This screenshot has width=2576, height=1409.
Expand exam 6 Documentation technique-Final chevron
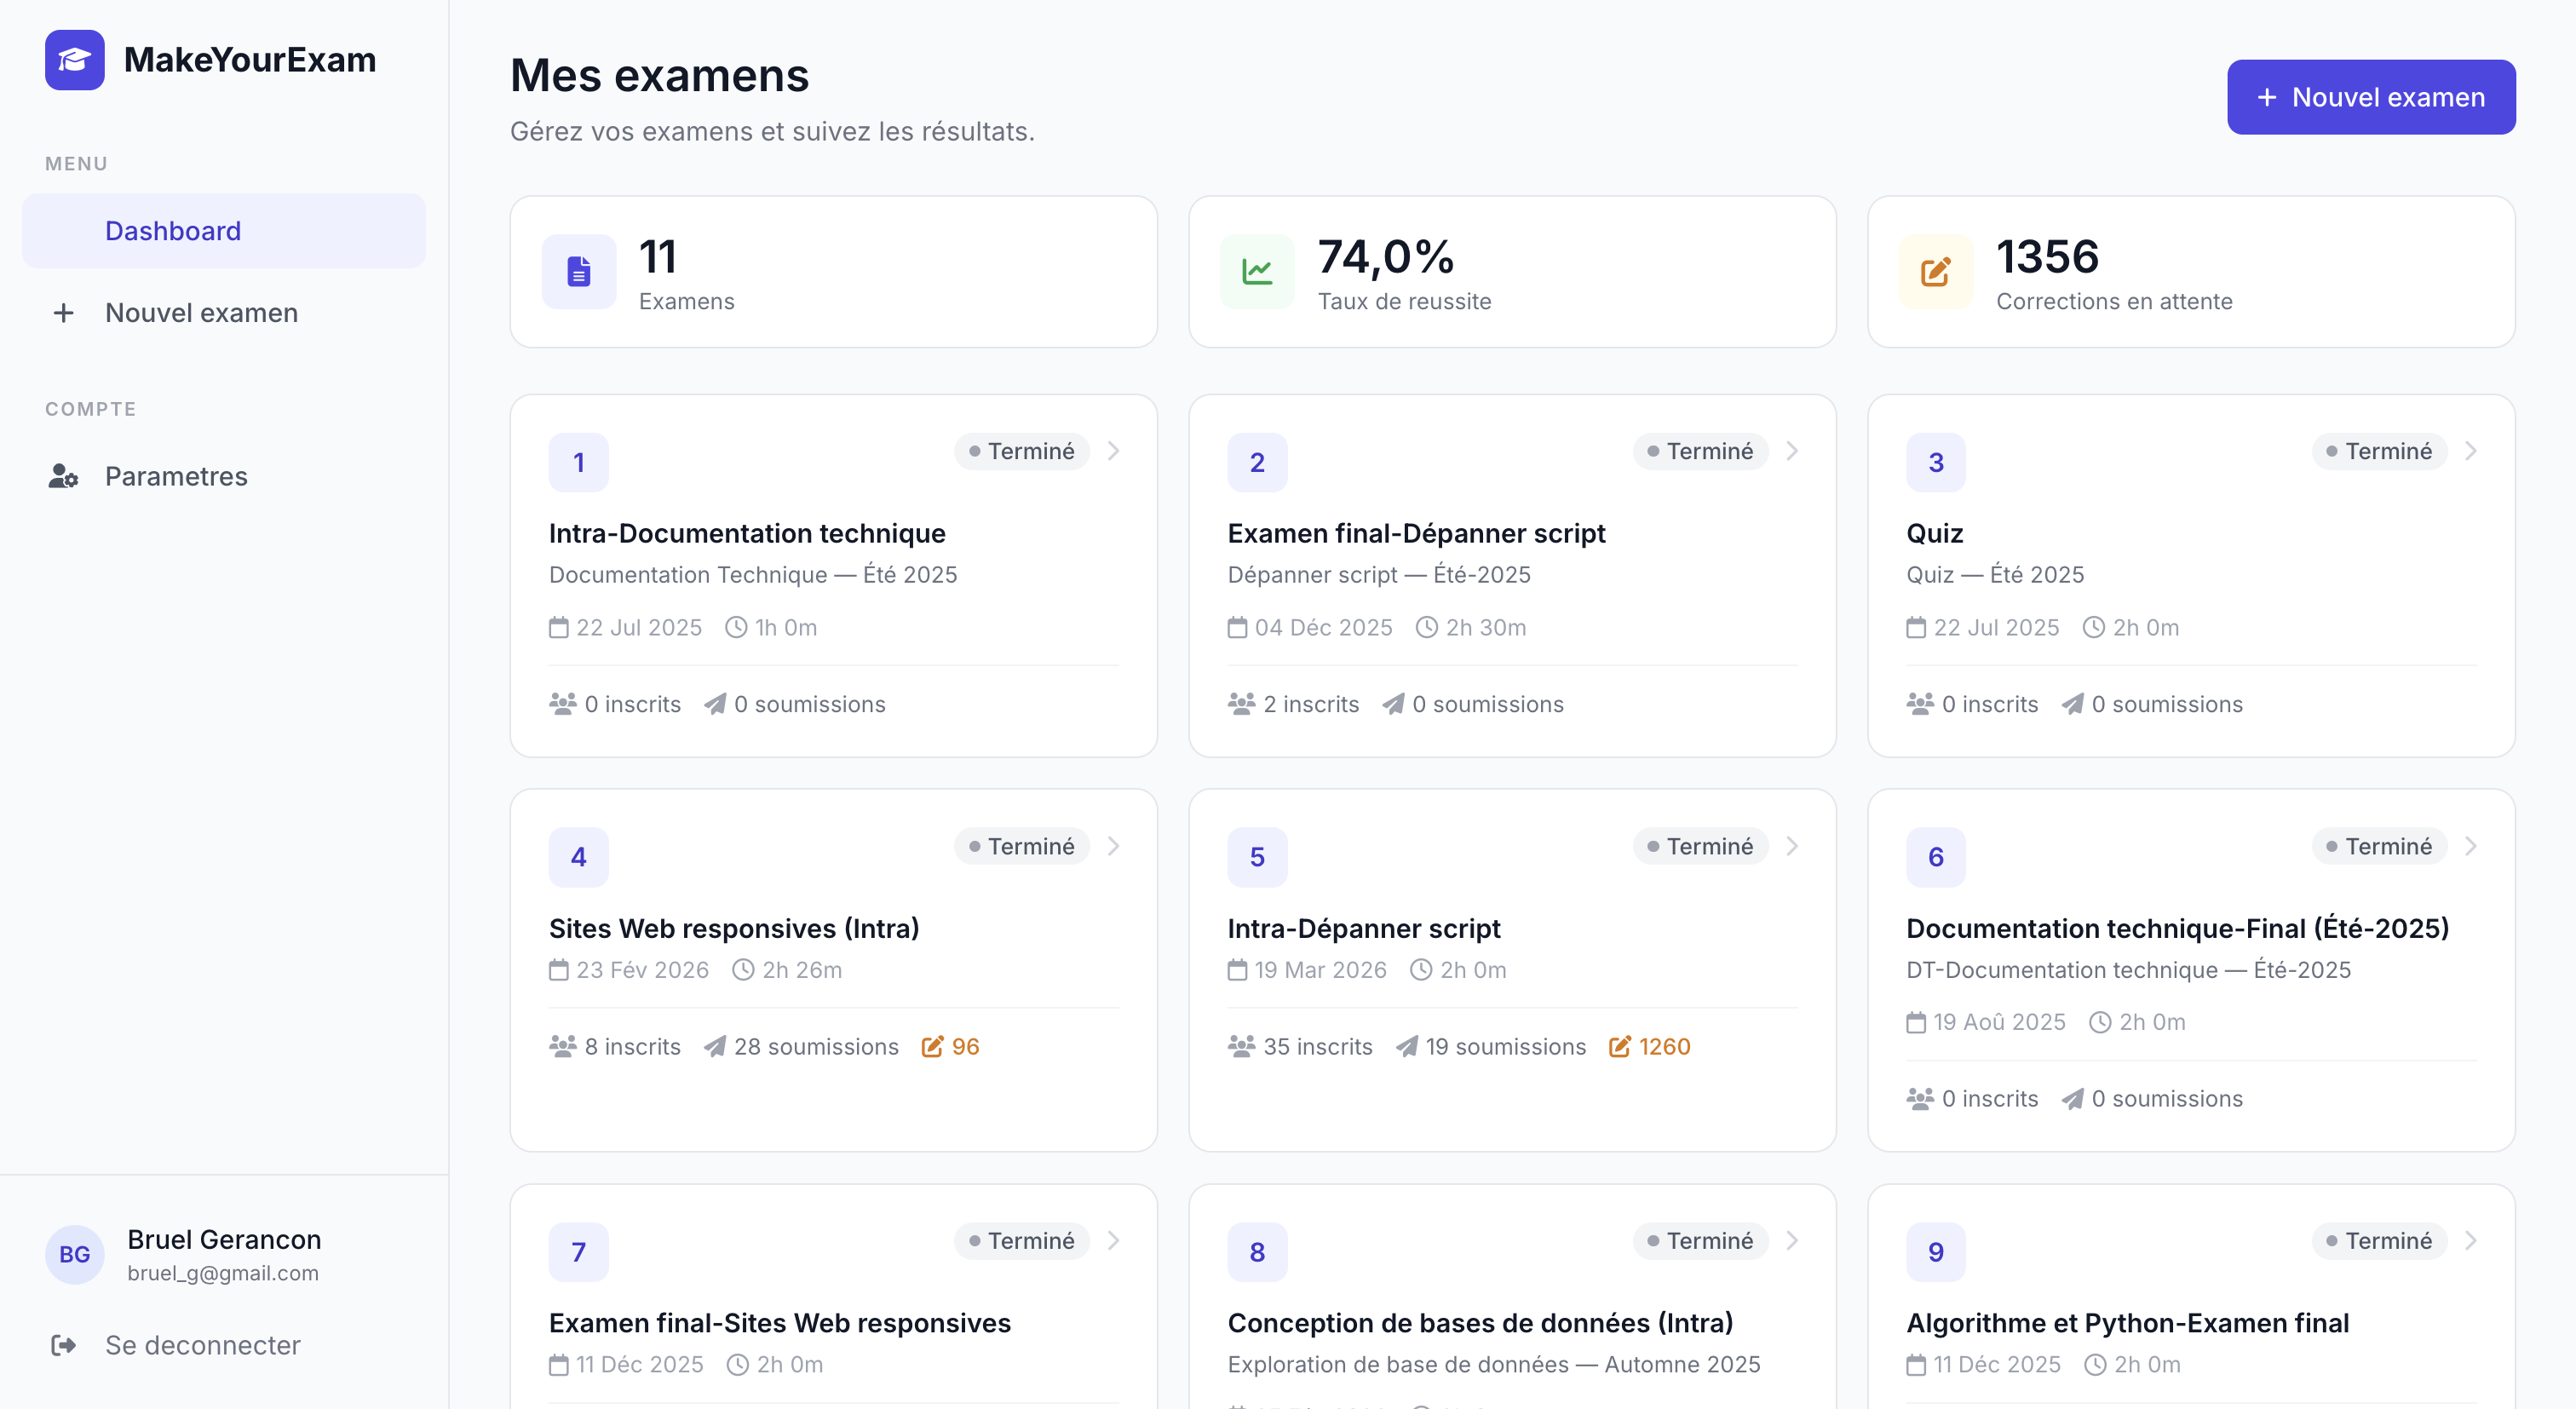pyautogui.click(x=2471, y=846)
